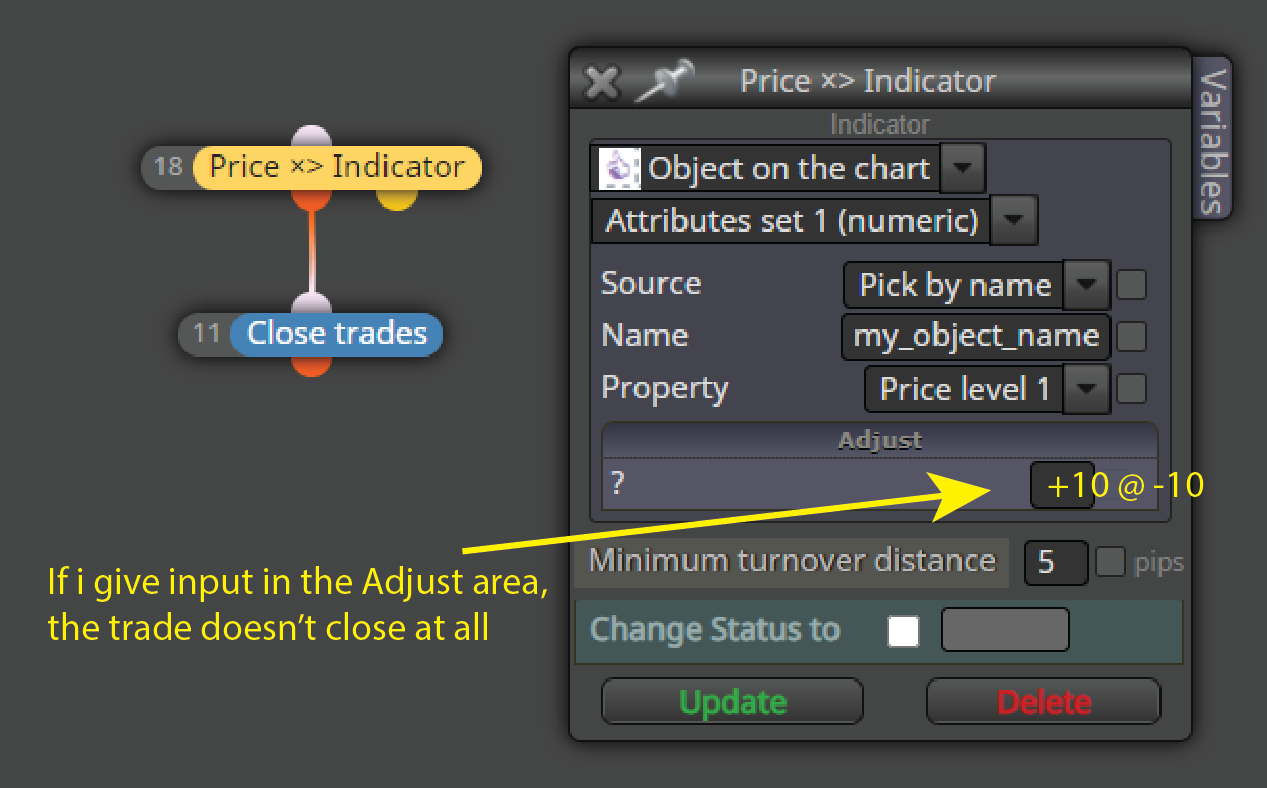
Task: Open the Variables side tab
Action: click(x=1212, y=140)
